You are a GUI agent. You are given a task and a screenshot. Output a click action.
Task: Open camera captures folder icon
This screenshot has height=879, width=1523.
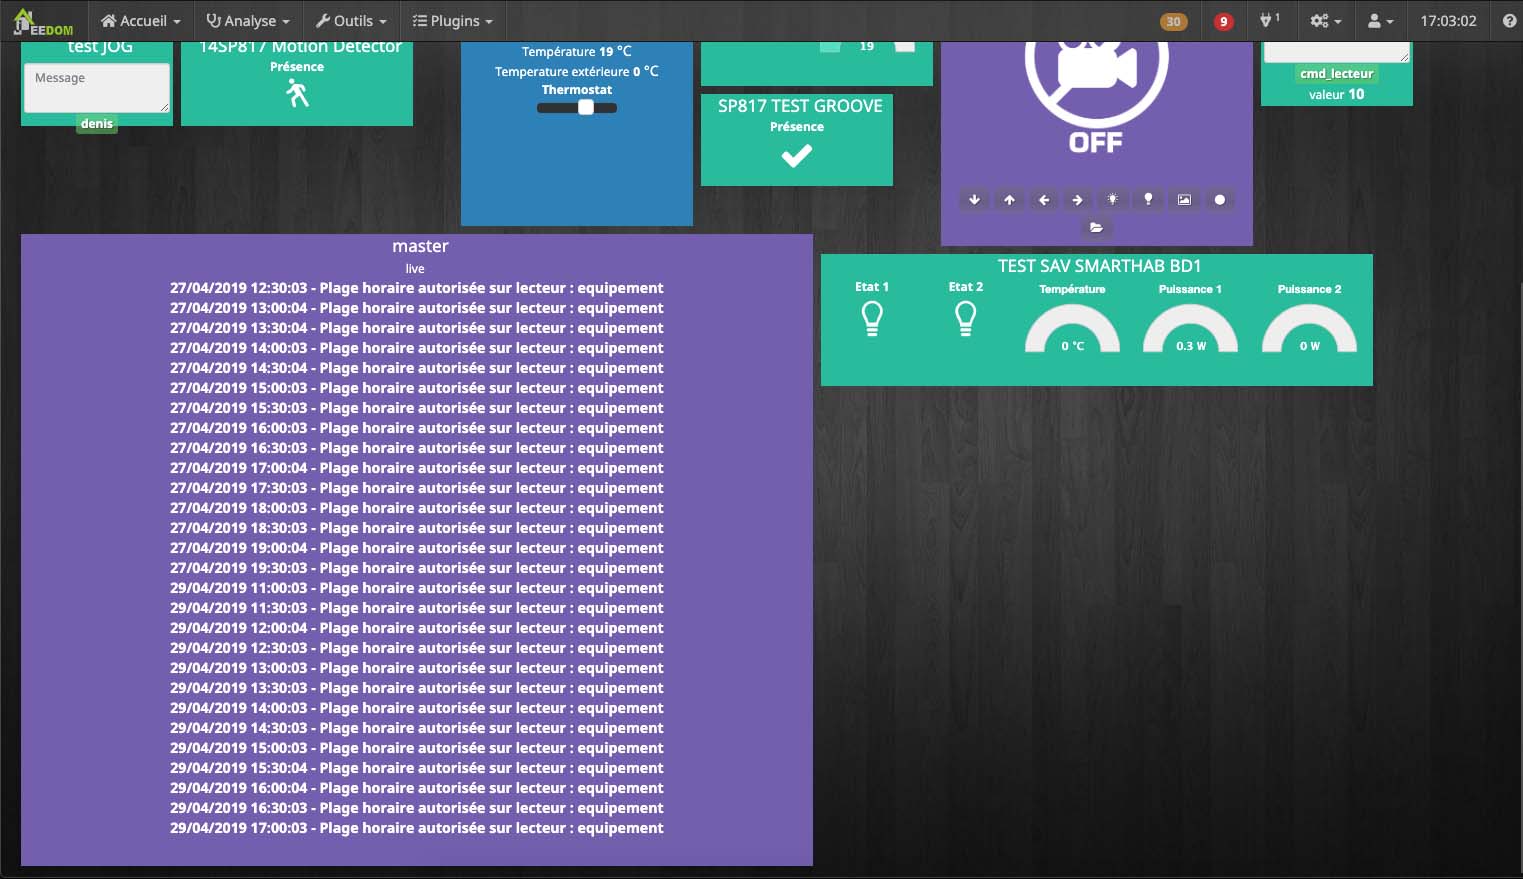click(x=1096, y=228)
